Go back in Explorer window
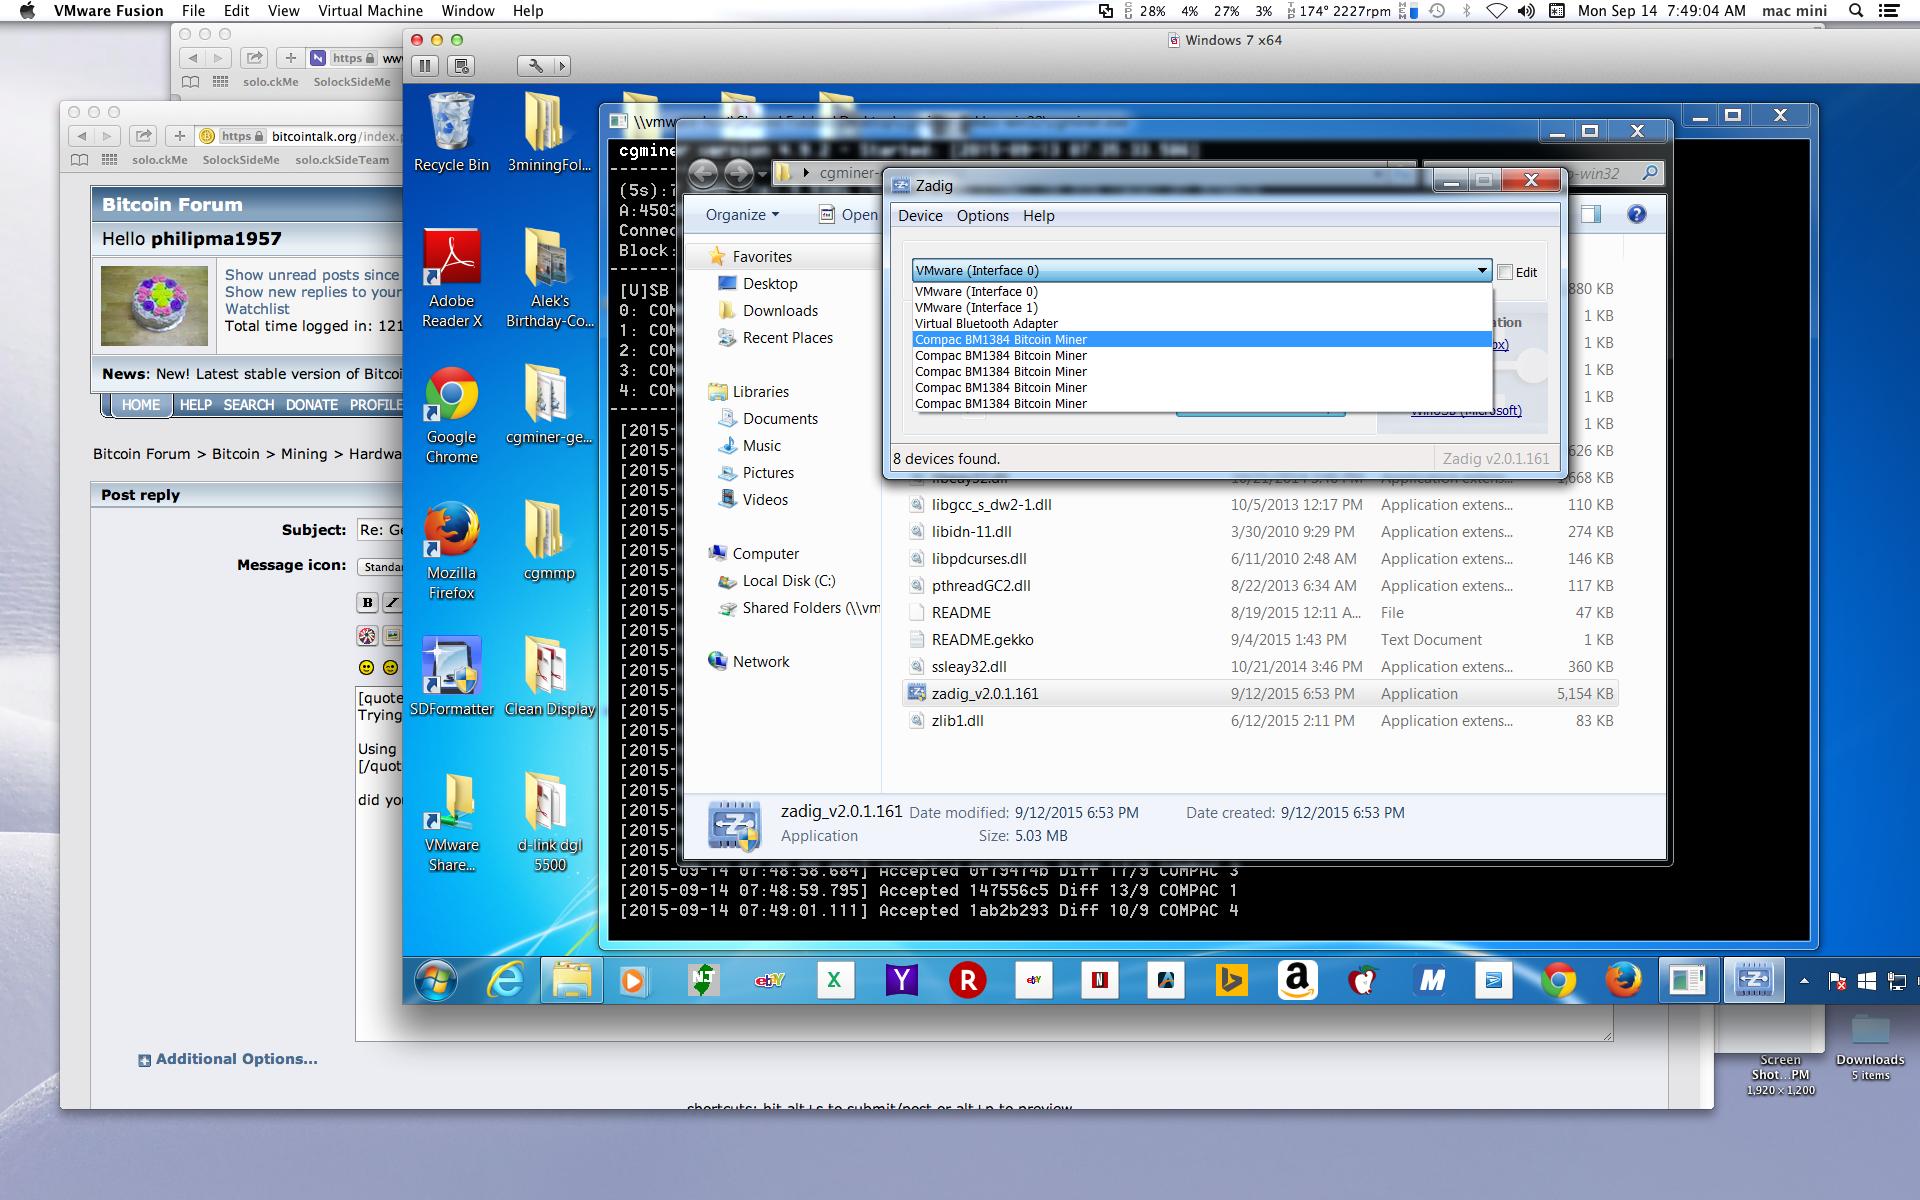Screen dimensions: 1920x1200 703,174
